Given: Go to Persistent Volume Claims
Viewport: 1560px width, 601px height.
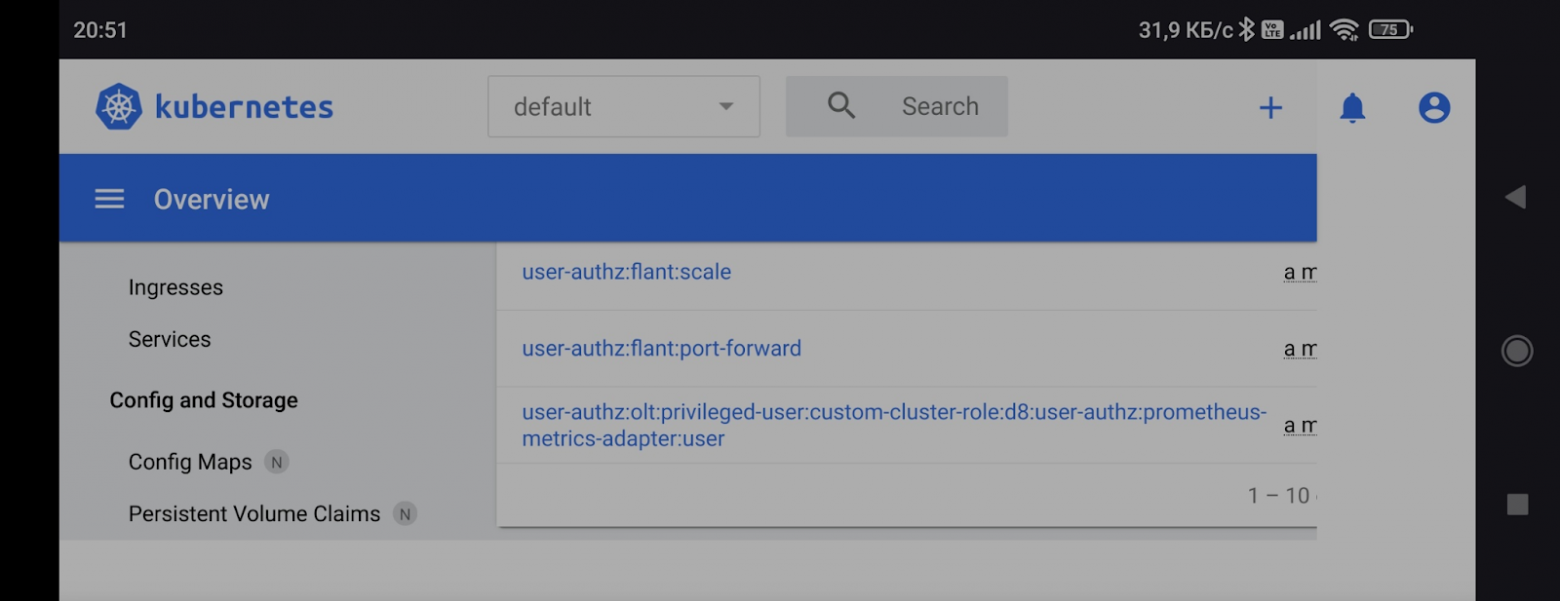Looking at the screenshot, I should (254, 514).
